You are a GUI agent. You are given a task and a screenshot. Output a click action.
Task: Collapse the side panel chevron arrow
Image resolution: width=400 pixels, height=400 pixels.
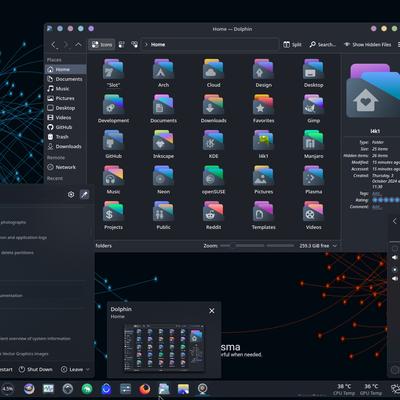click(x=395, y=221)
